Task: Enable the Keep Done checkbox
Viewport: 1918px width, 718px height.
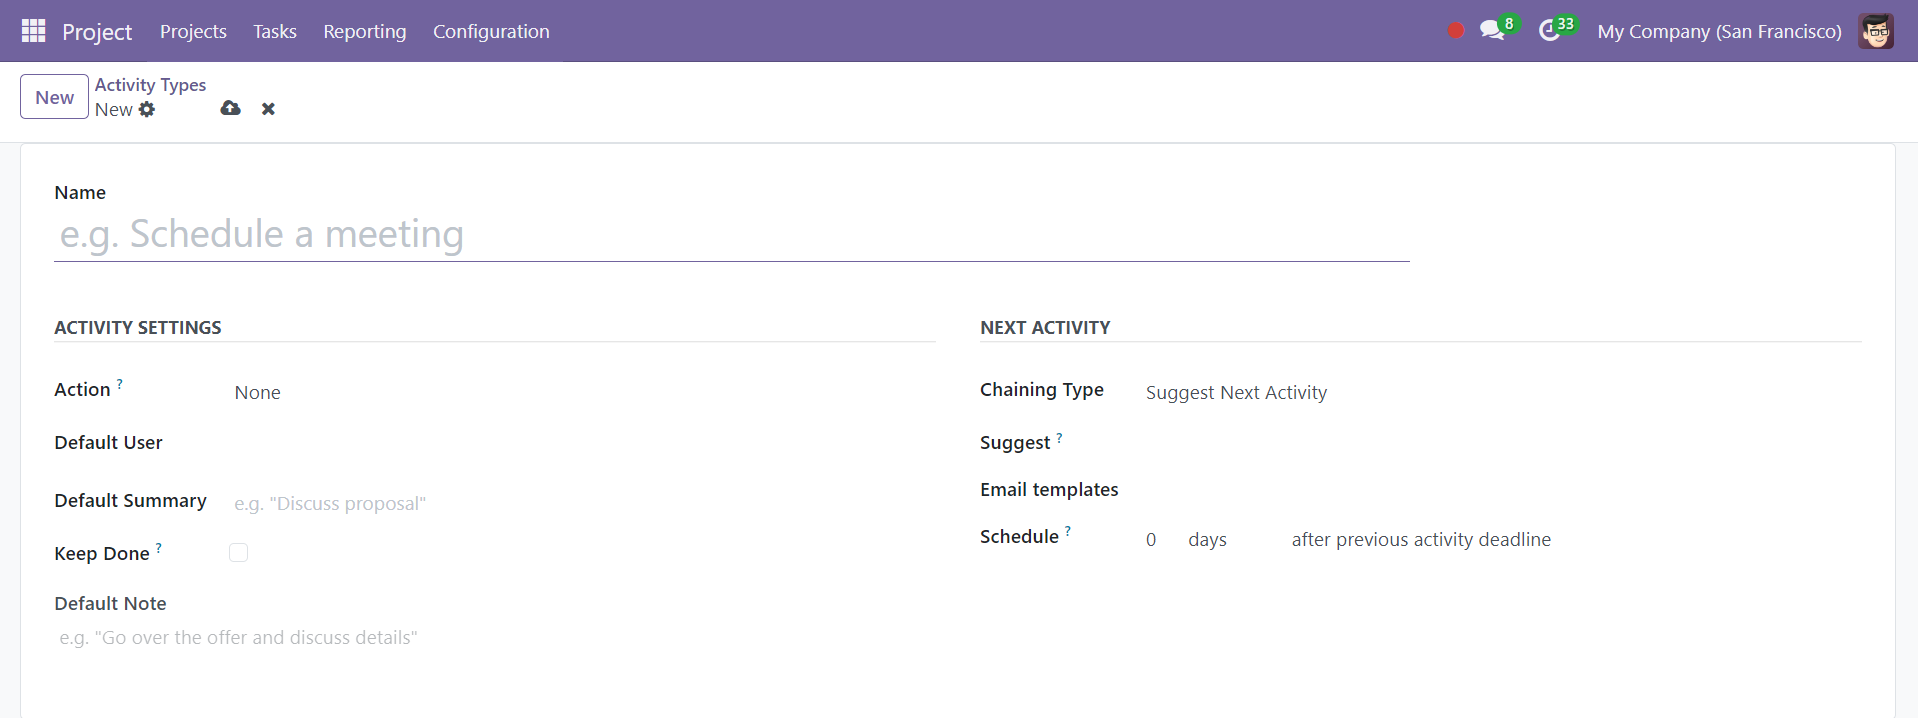Action: click(x=238, y=552)
